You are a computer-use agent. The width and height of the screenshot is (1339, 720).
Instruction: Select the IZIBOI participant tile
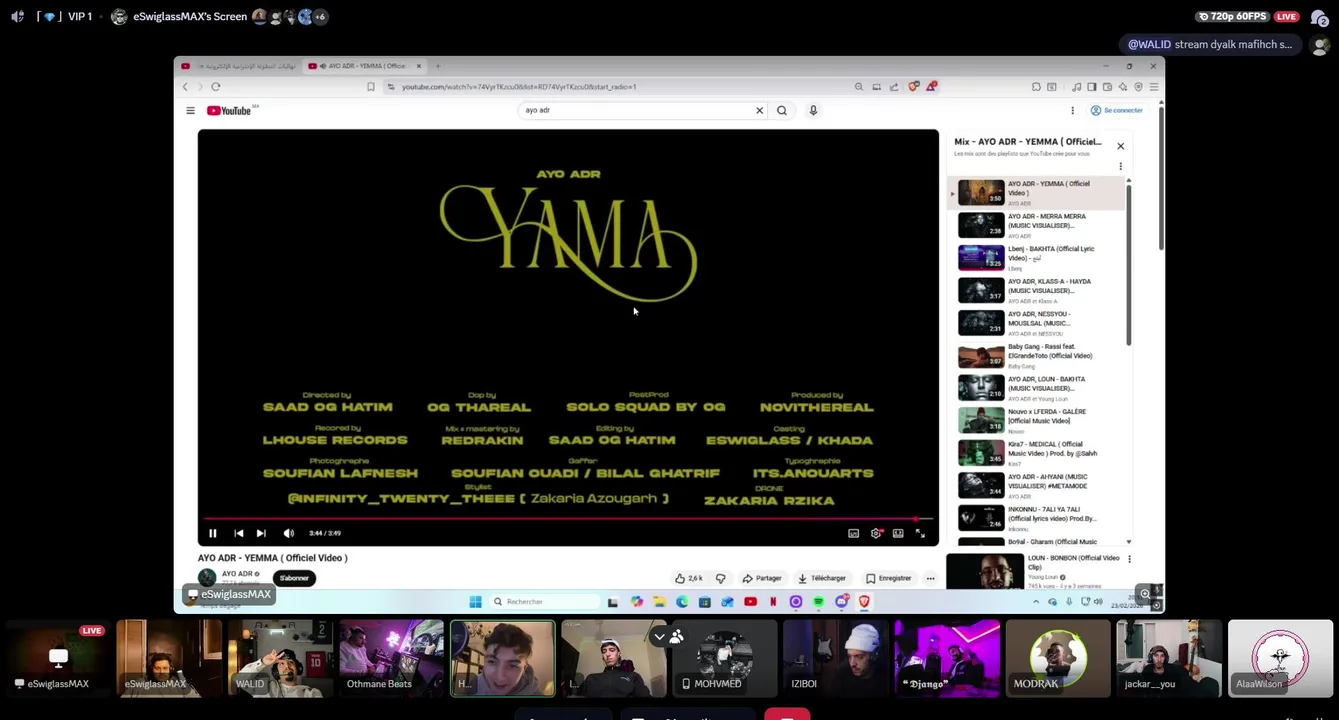tap(836, 658)
